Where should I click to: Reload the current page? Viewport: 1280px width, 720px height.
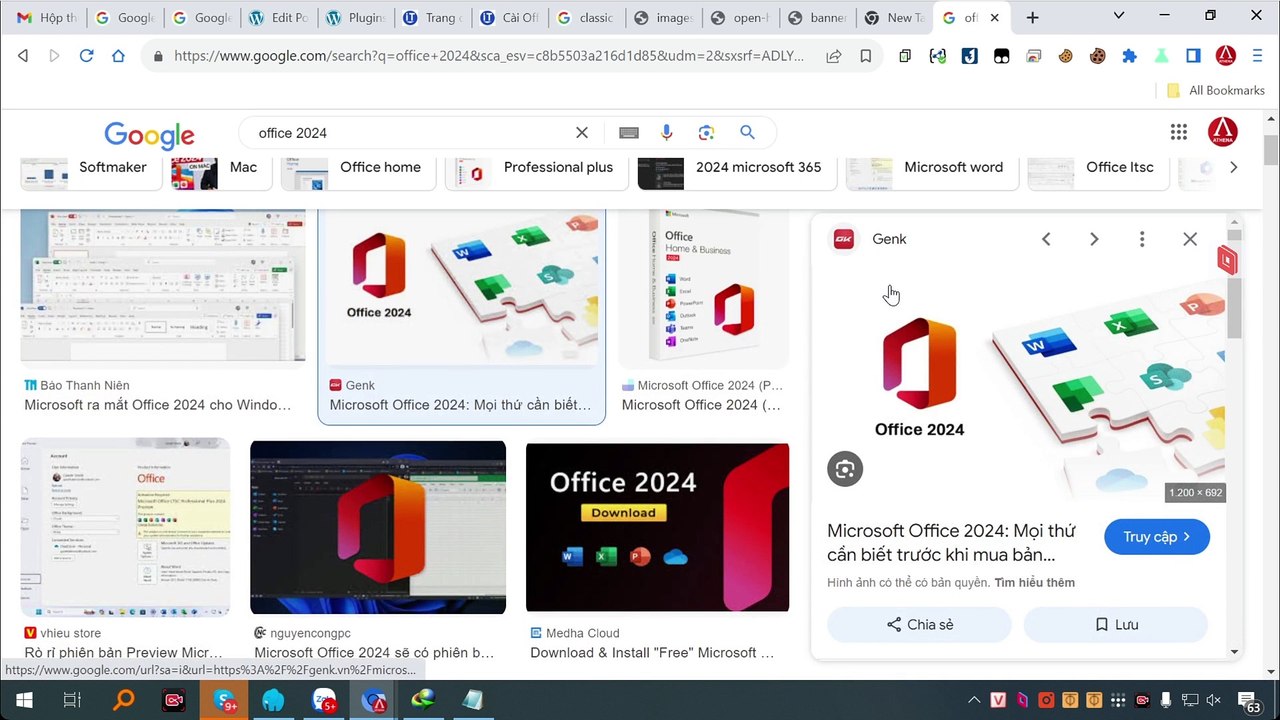pos(86,56)
